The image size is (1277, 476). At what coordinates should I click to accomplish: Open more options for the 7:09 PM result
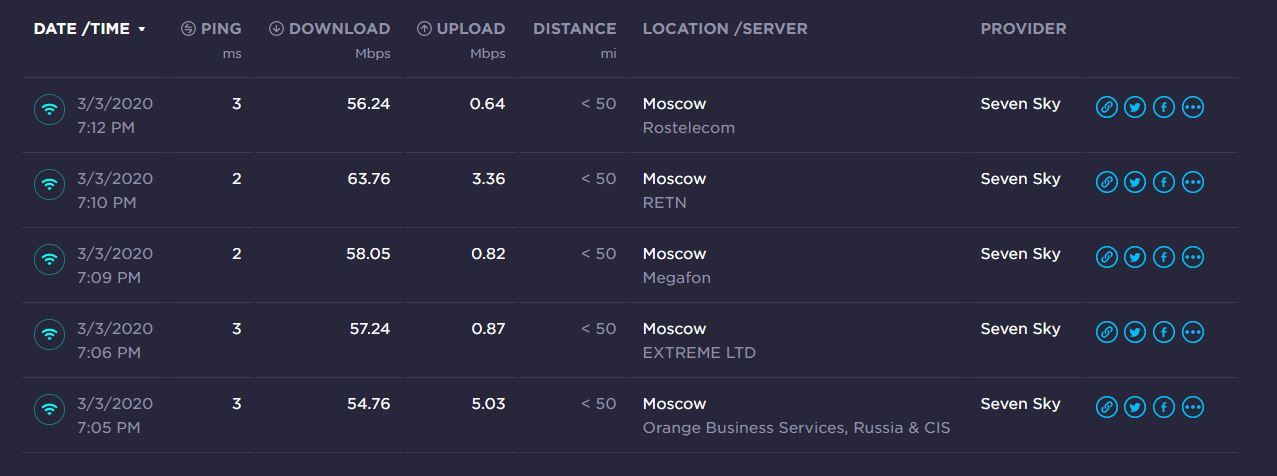(x=1192, y=257)
